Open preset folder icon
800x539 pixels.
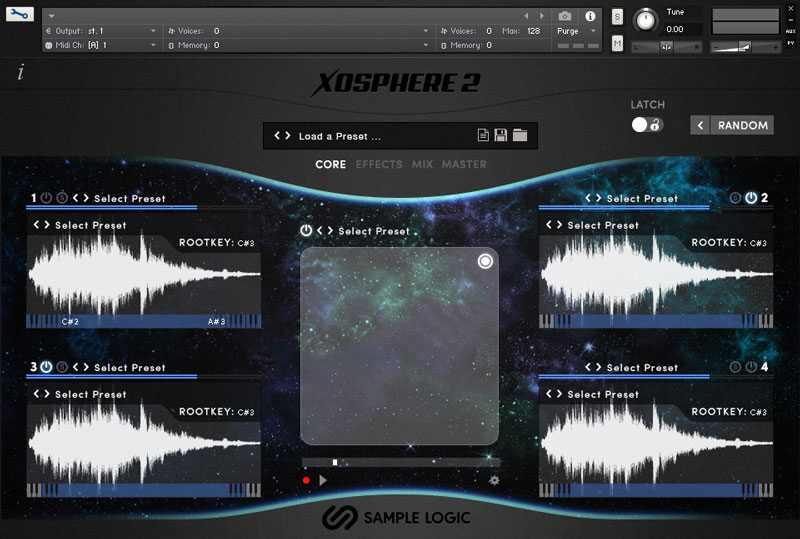pyautogui.click(x=520, y=135)
